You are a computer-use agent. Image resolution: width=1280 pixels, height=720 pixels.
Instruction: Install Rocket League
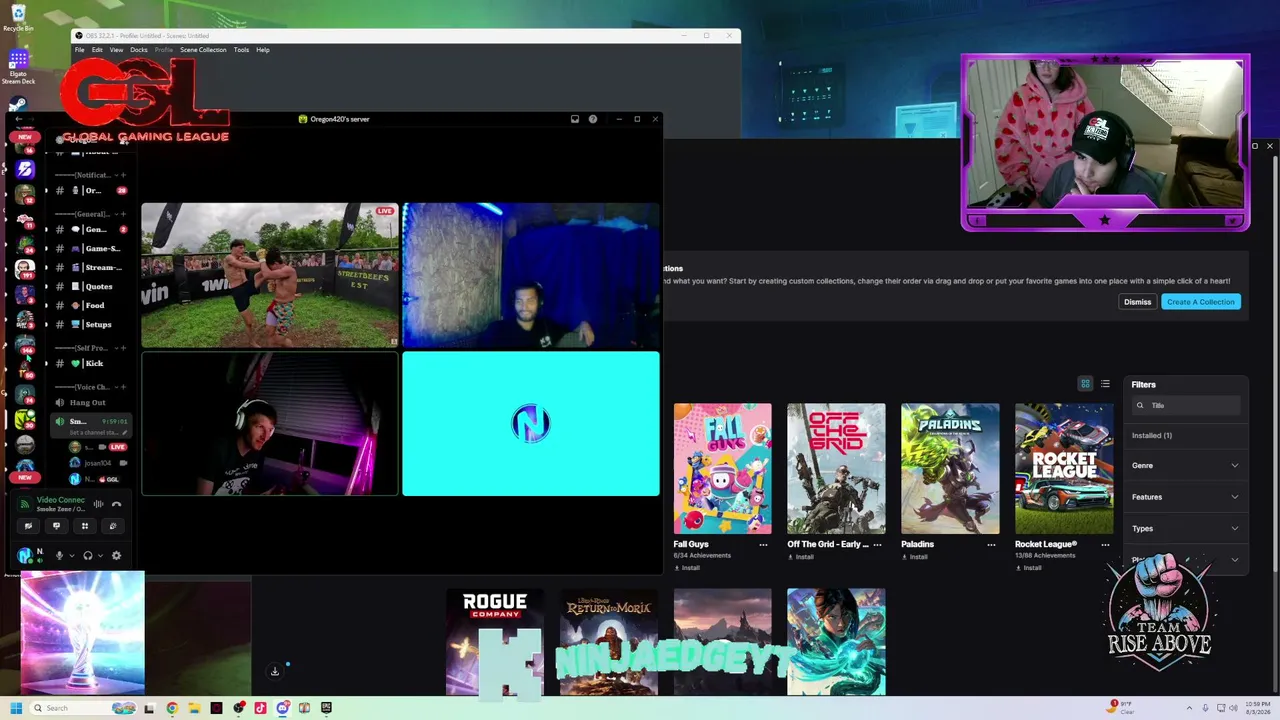coord(1029,568)
